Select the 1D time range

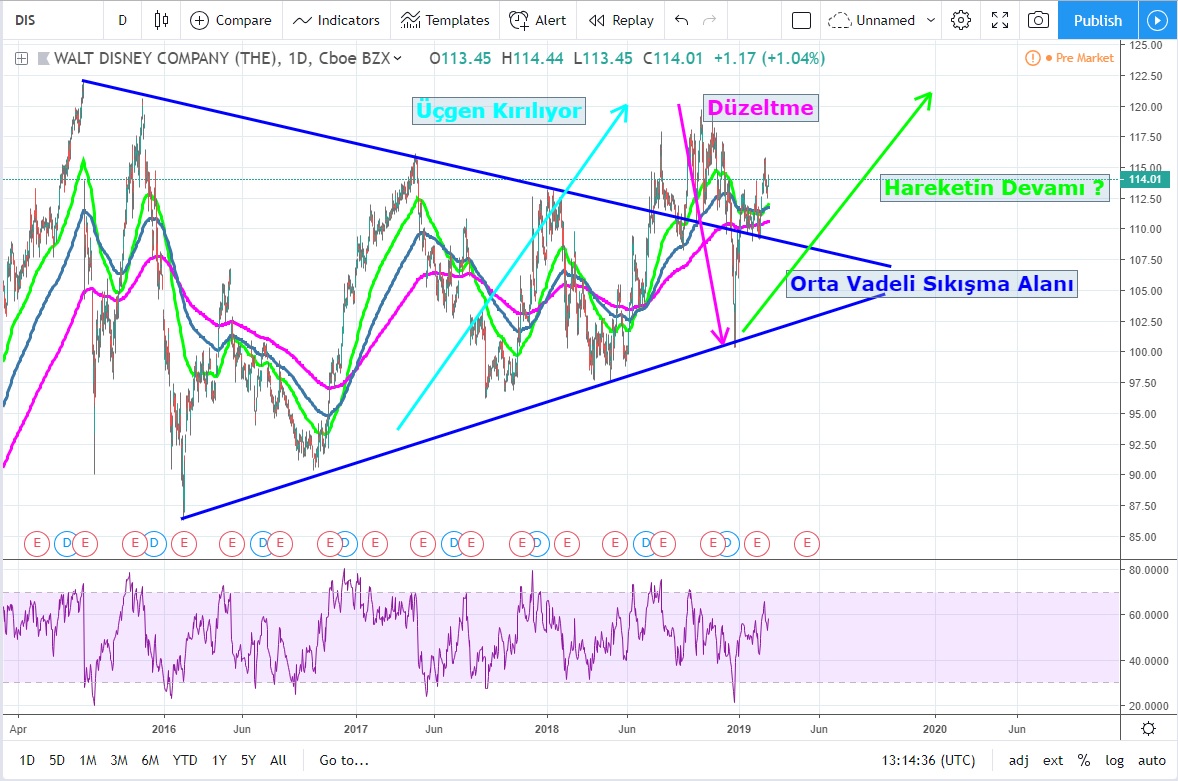pyautogui.click(x=27, y=760)
